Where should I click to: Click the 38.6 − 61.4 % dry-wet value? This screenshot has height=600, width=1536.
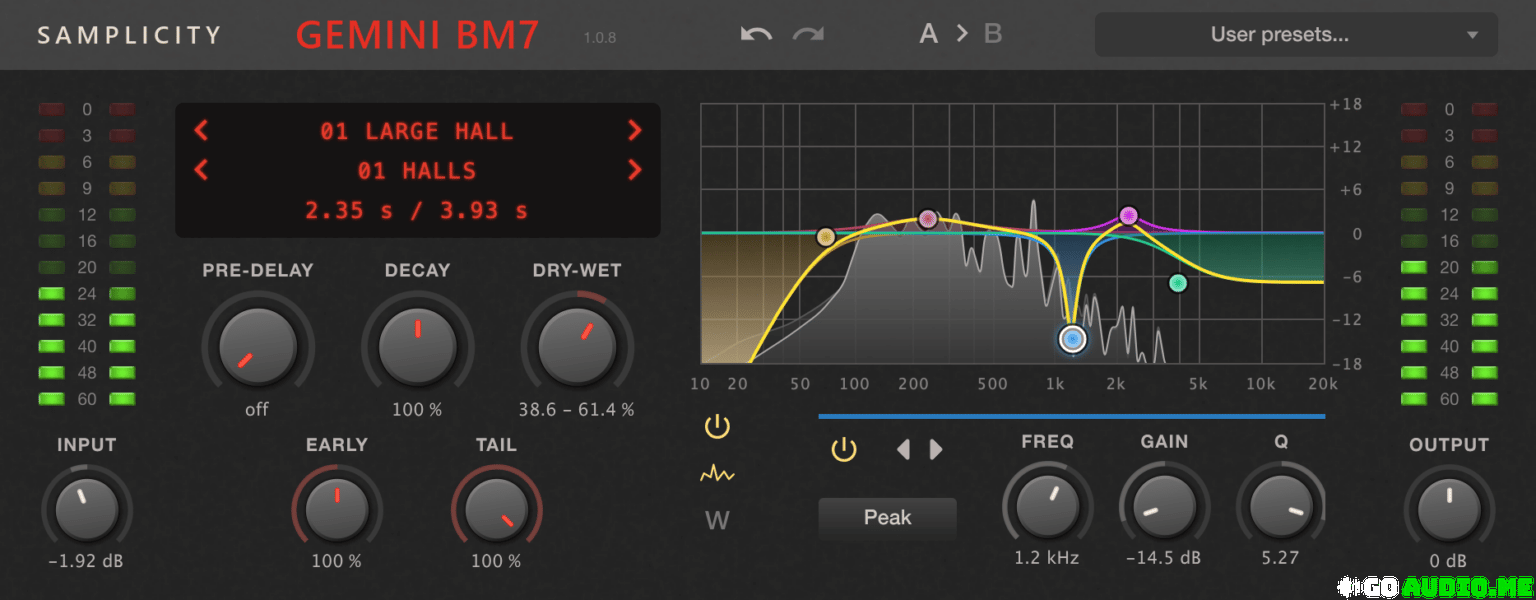576,409
